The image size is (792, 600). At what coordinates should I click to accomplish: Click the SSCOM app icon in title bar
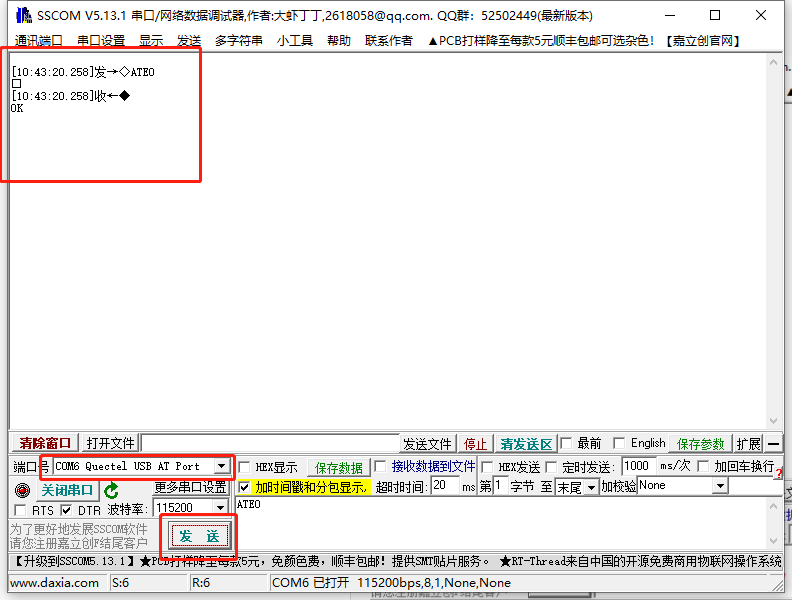[x=23, y=15]
